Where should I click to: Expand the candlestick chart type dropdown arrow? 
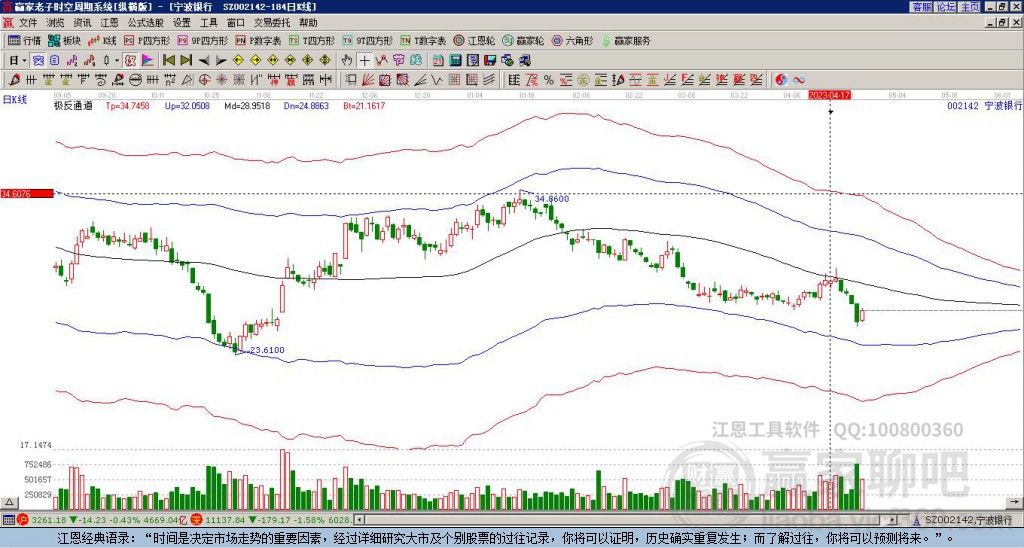click(117, 60)
